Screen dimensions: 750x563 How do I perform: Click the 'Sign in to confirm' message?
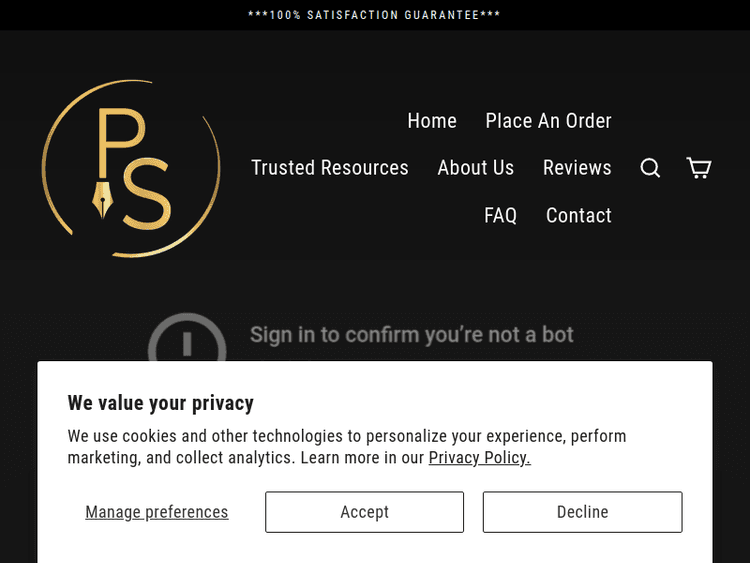(x=411, y=334)
